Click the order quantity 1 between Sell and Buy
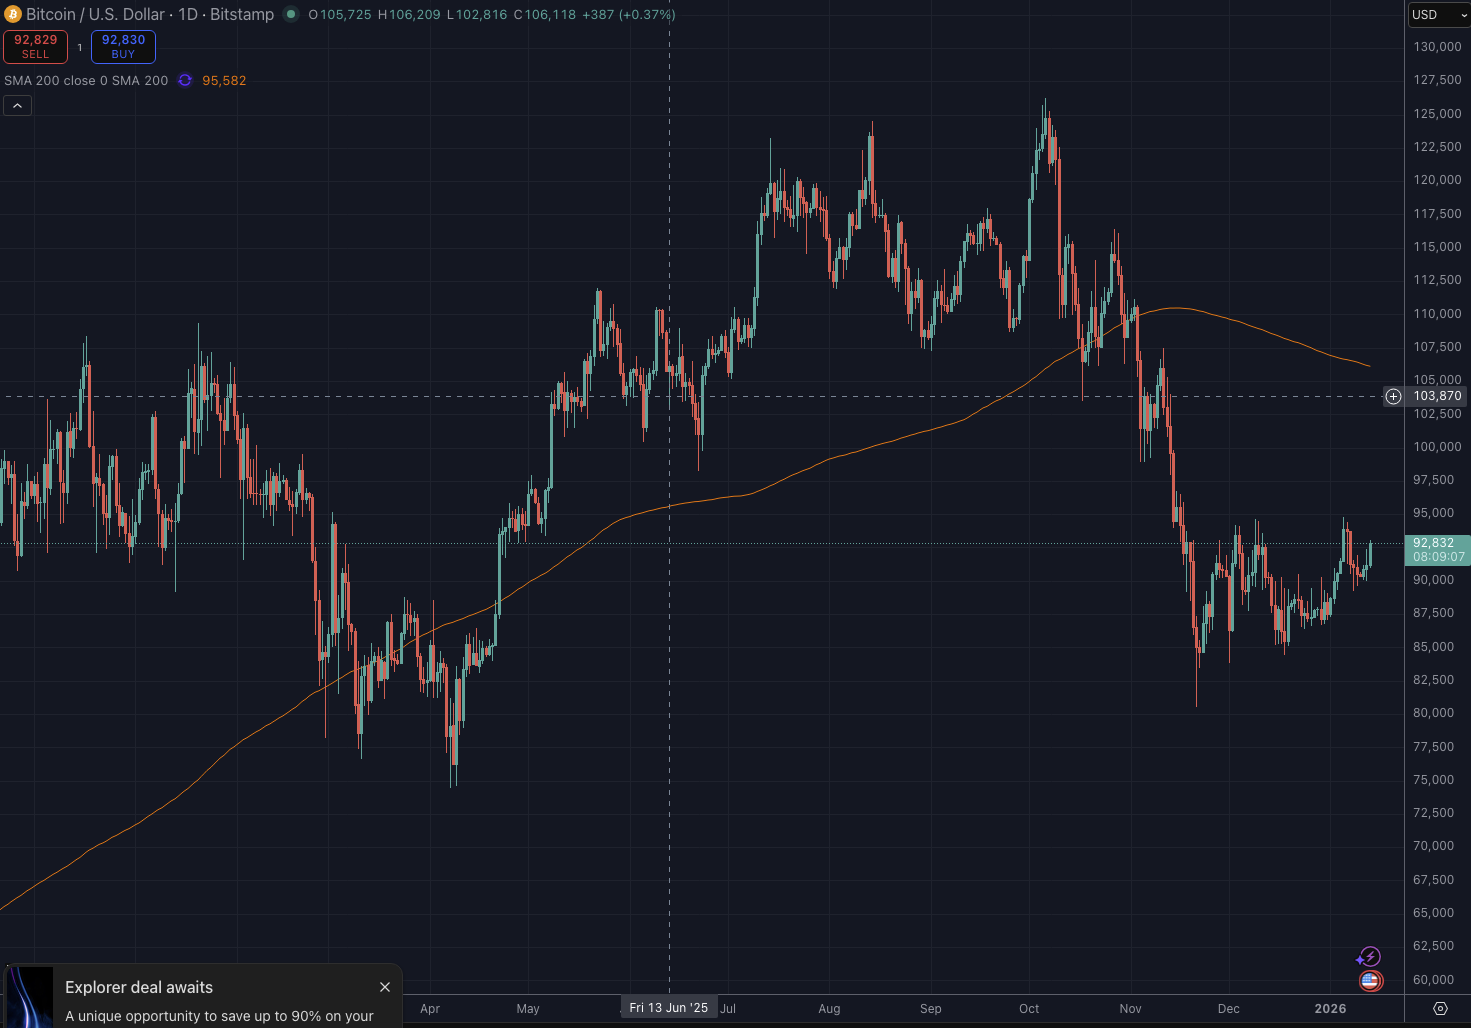This screenshot has width=1471, height=1028. (80, 47)
